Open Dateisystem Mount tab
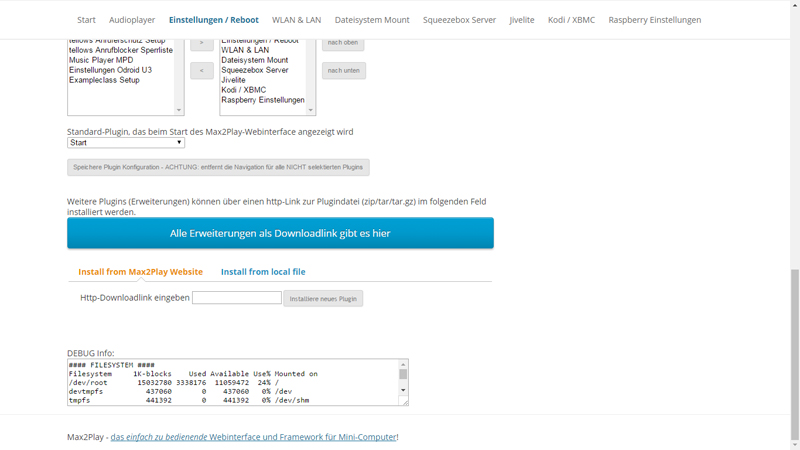The width and height of the screenshot is (800, 450). 372,20
